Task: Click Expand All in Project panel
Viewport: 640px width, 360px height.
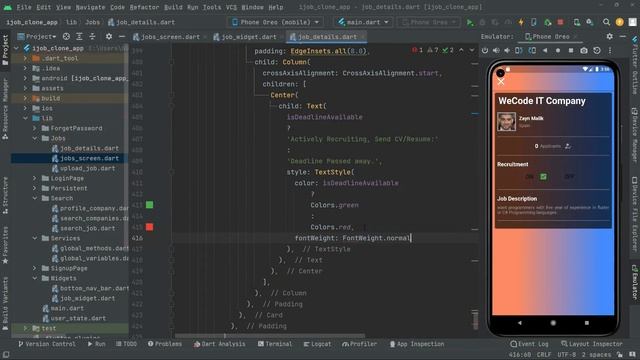Action: click(x=79, y=36)
